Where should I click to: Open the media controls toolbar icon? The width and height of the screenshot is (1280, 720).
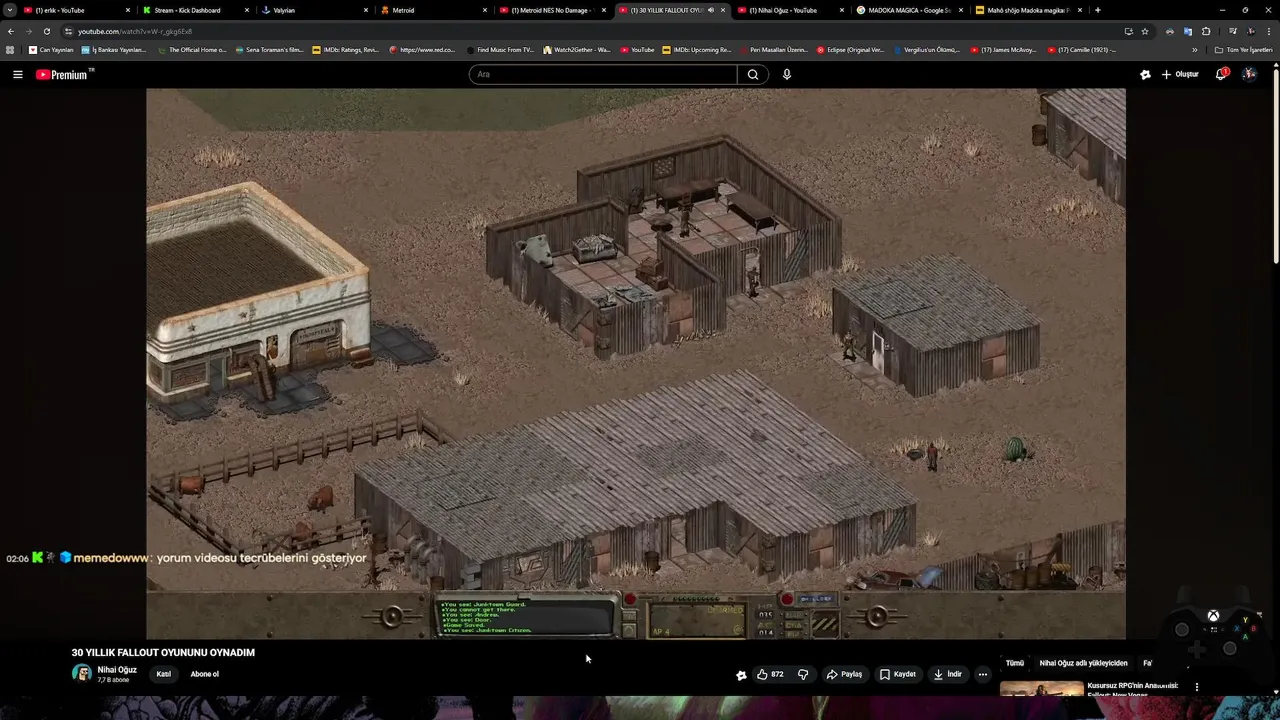point(1232,31)
